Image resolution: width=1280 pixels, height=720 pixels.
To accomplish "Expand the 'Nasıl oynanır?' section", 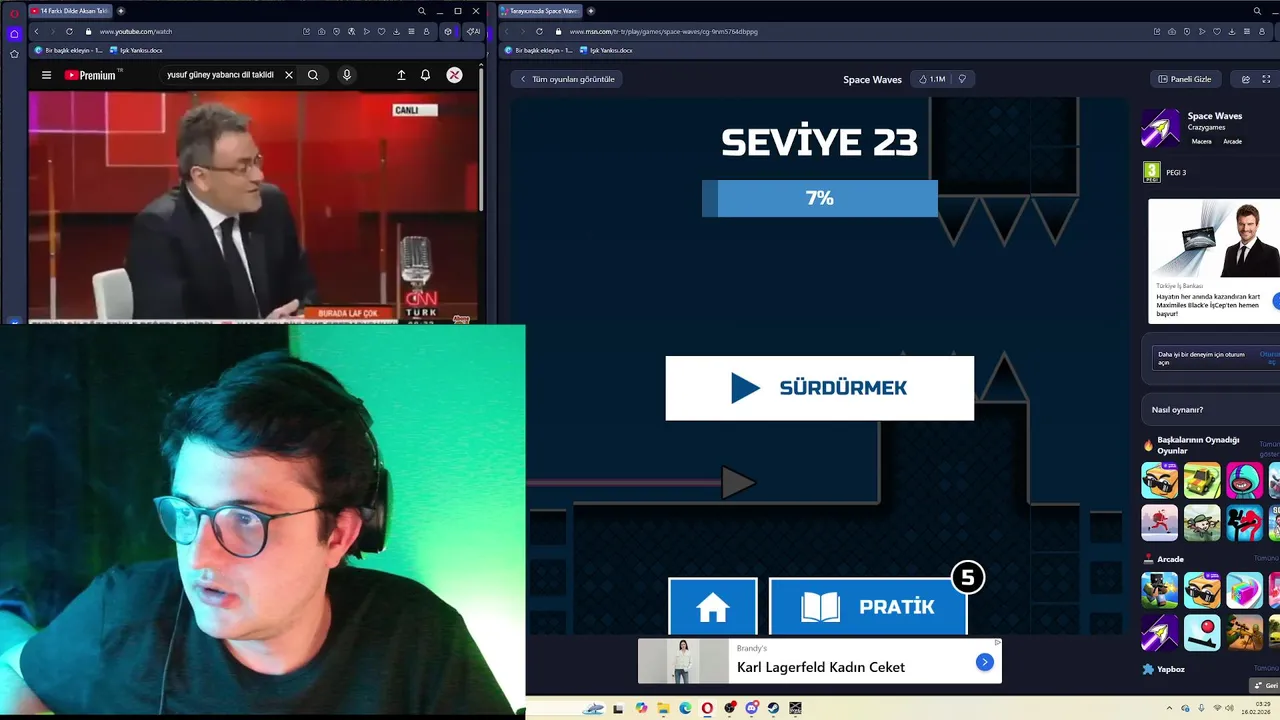I will [x=1210, y=409].
